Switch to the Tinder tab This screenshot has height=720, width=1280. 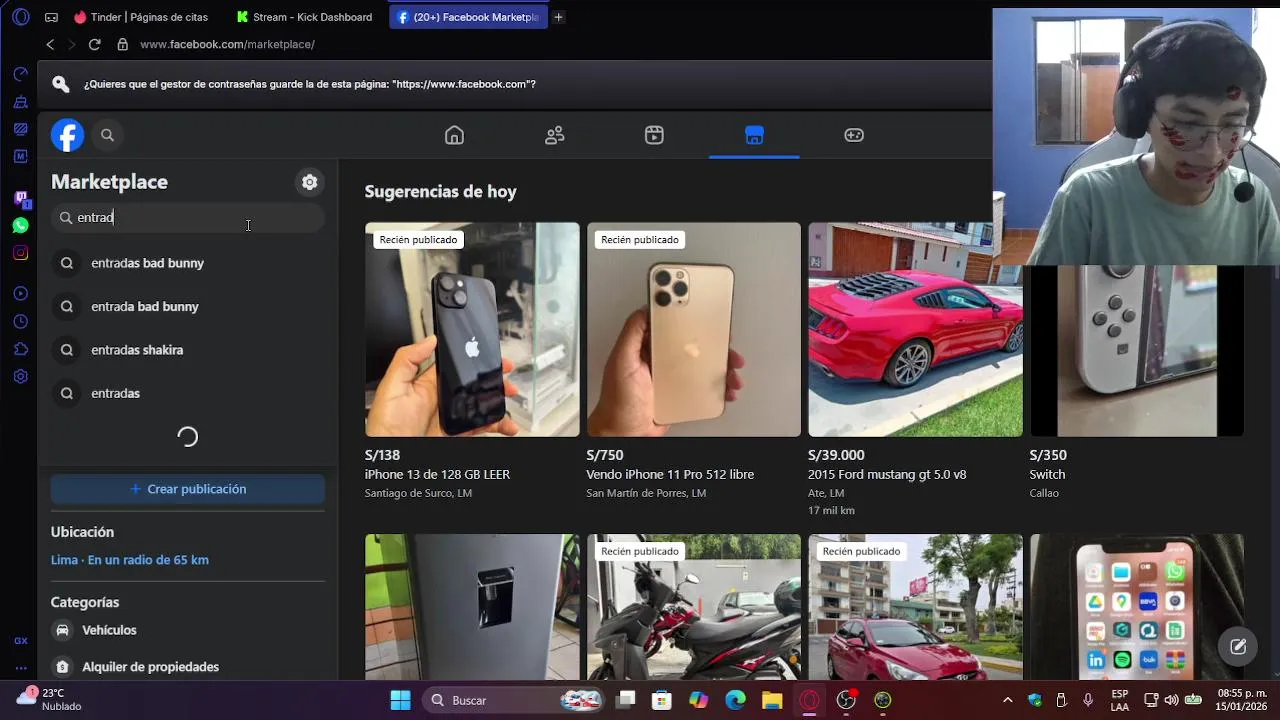click(x=144, y=17)
